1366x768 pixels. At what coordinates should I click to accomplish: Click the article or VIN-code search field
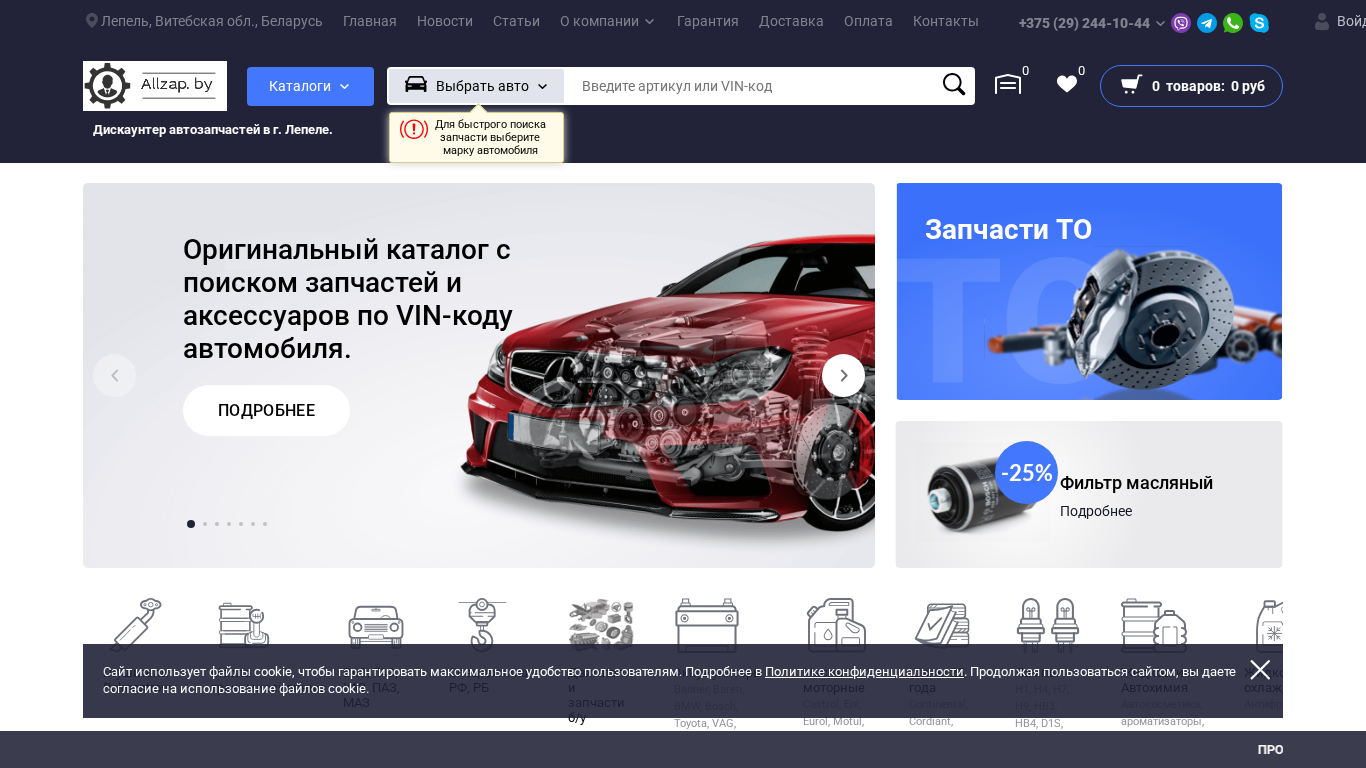coord(752,86)
